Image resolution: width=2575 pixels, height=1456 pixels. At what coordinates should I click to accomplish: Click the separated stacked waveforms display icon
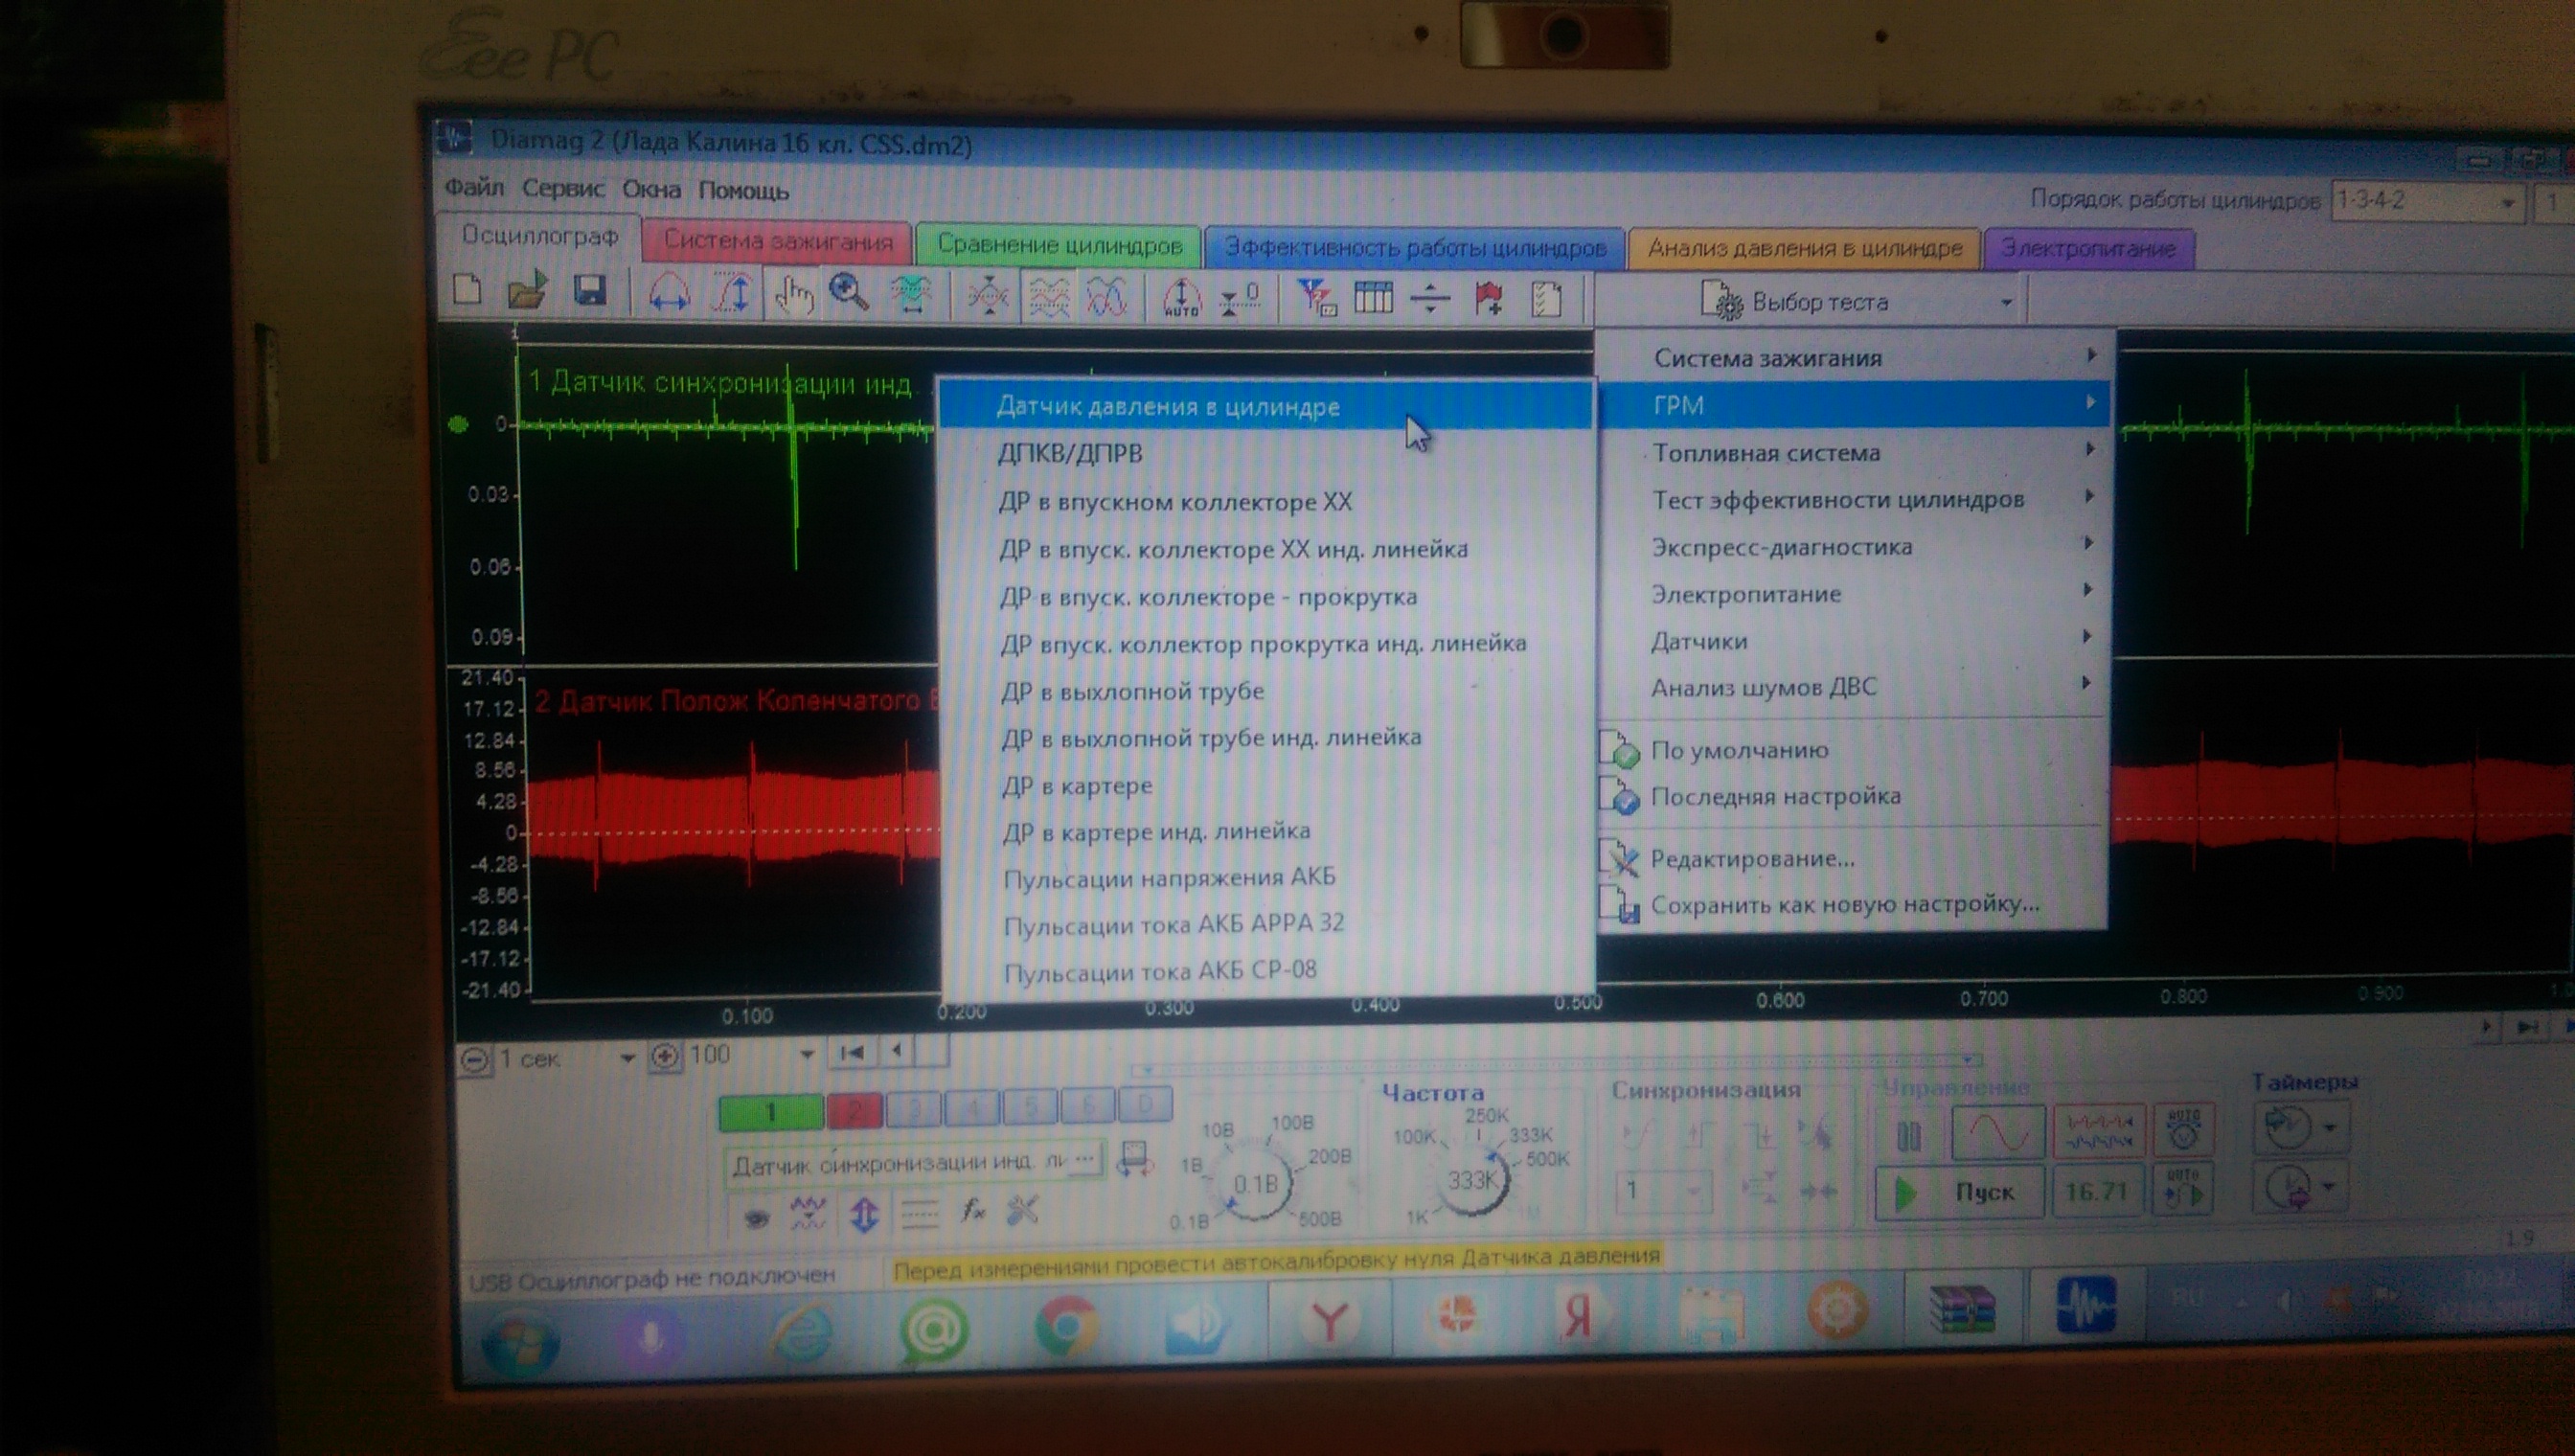tap(1048, 297)
